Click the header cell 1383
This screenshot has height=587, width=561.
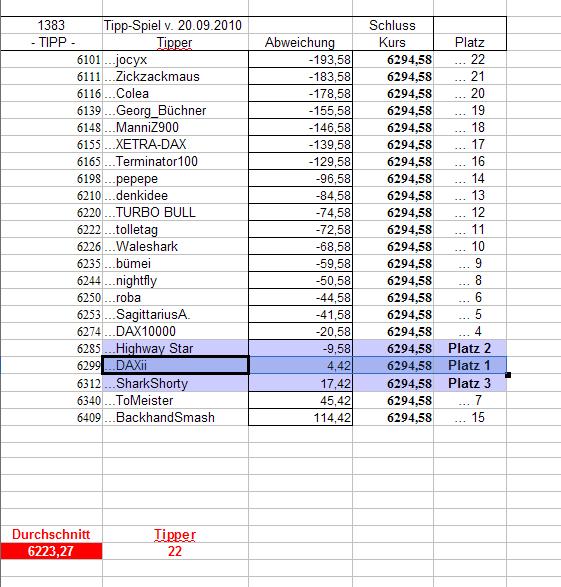[51, 25]
